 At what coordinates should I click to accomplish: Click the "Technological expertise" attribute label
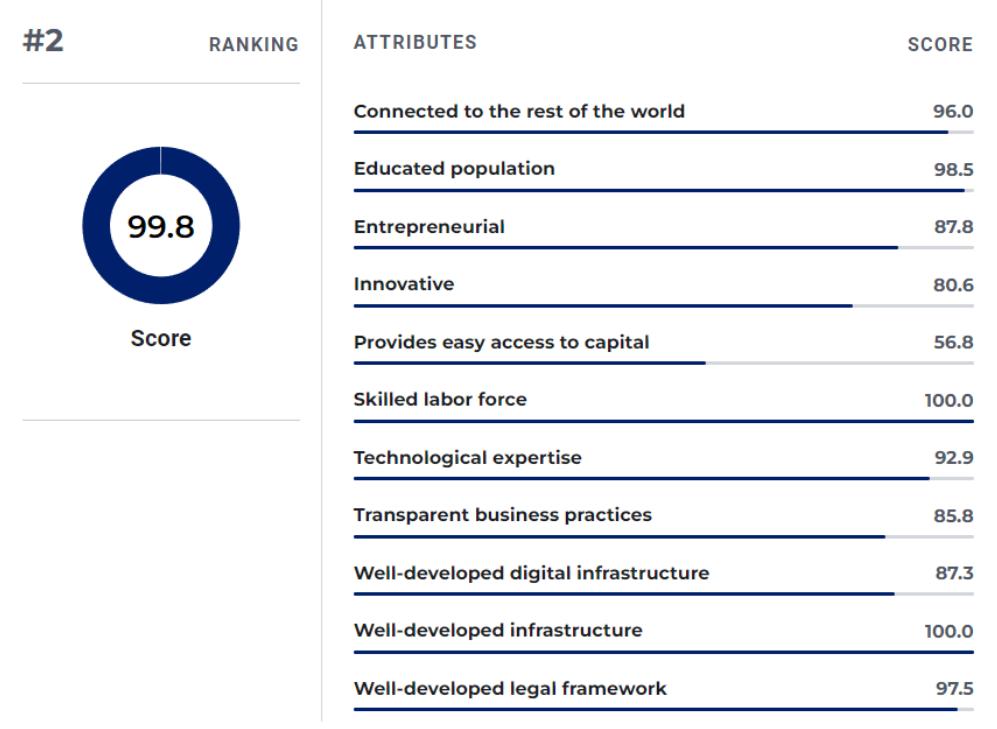point(467,458)
